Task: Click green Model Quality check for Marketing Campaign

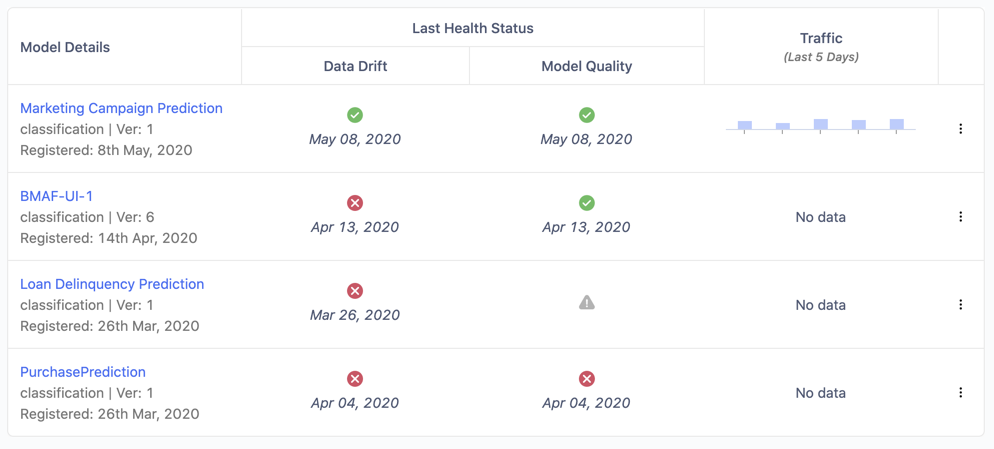Action: [x=587, y=115]
